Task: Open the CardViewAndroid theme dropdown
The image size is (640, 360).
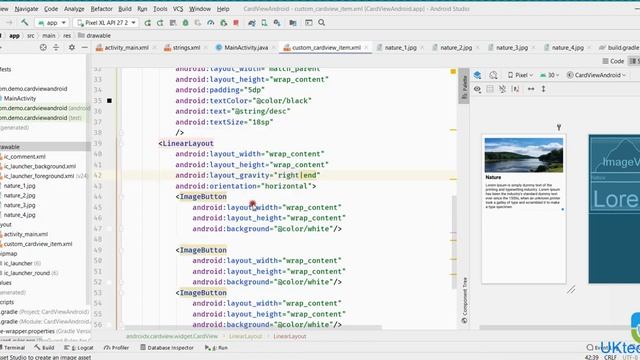Action: [596, 75]
